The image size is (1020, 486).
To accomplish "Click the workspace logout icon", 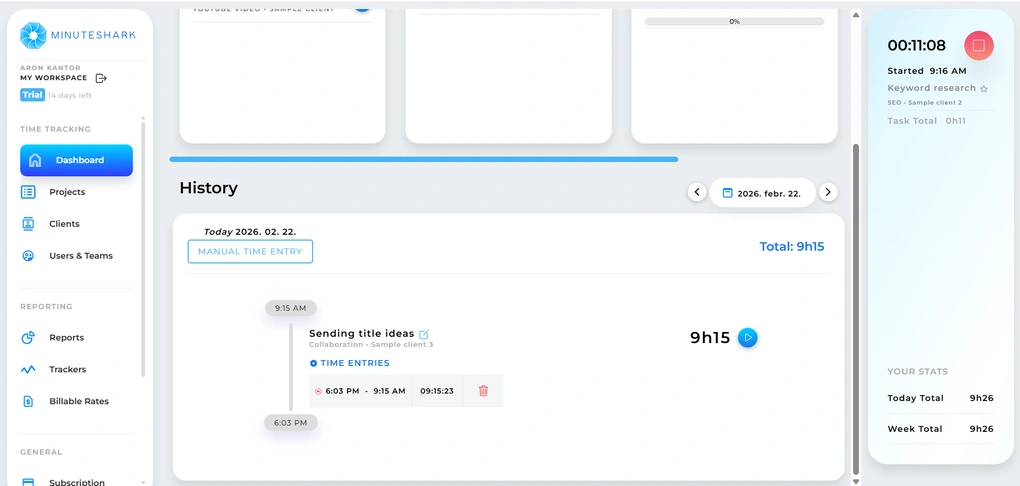I will tap(101, 78).
